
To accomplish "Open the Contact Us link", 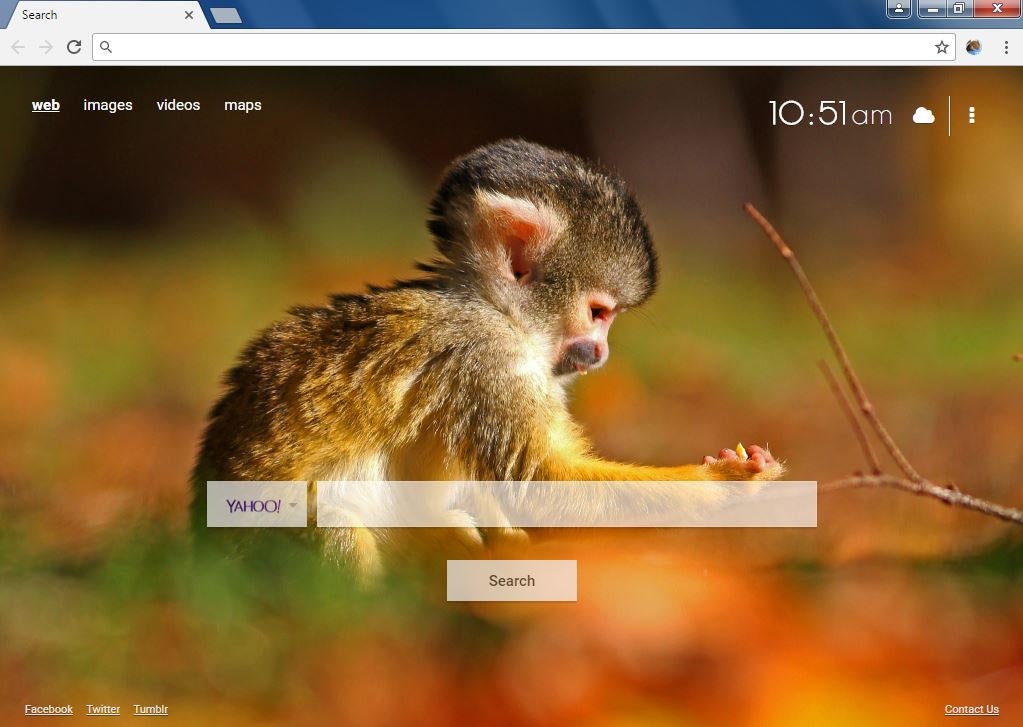I will click(970, 709).
